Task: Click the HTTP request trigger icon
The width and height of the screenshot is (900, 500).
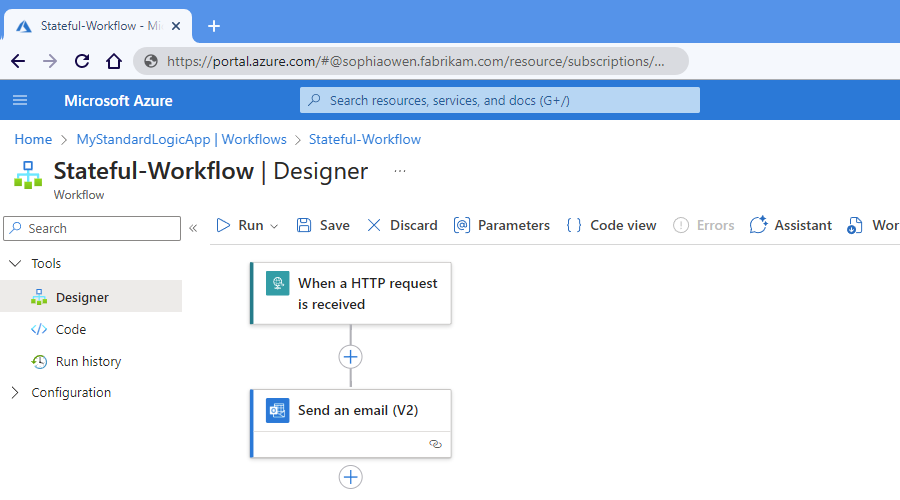Action: [277, 283]
